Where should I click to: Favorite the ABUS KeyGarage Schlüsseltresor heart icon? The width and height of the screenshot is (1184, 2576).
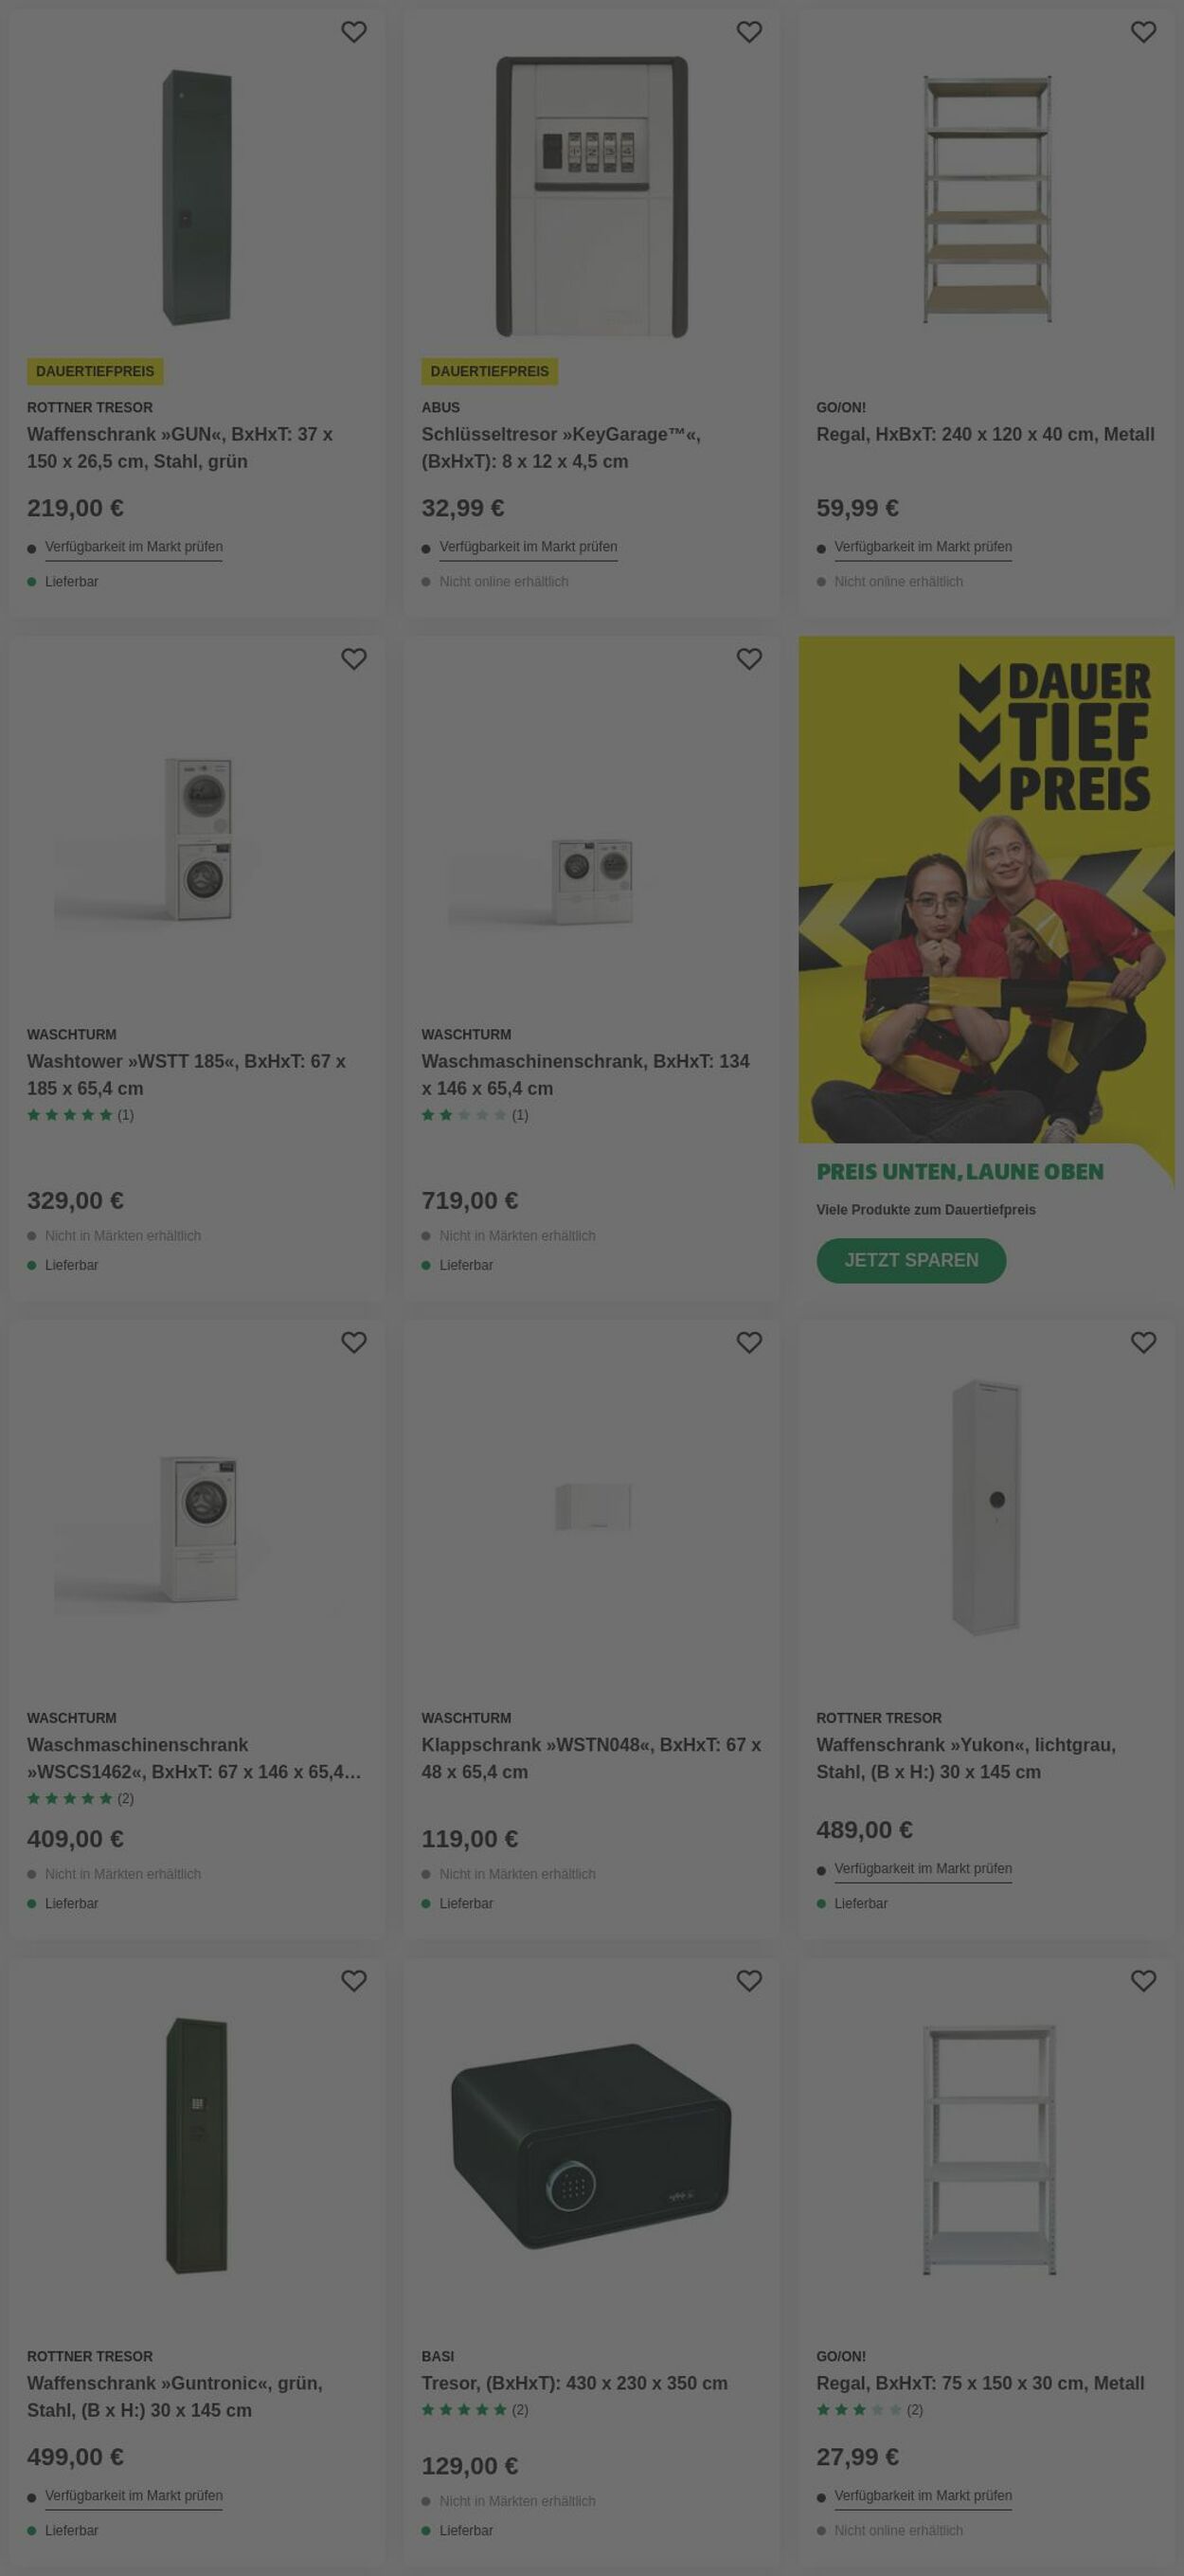pyautogui.click(x=749, y=32)
